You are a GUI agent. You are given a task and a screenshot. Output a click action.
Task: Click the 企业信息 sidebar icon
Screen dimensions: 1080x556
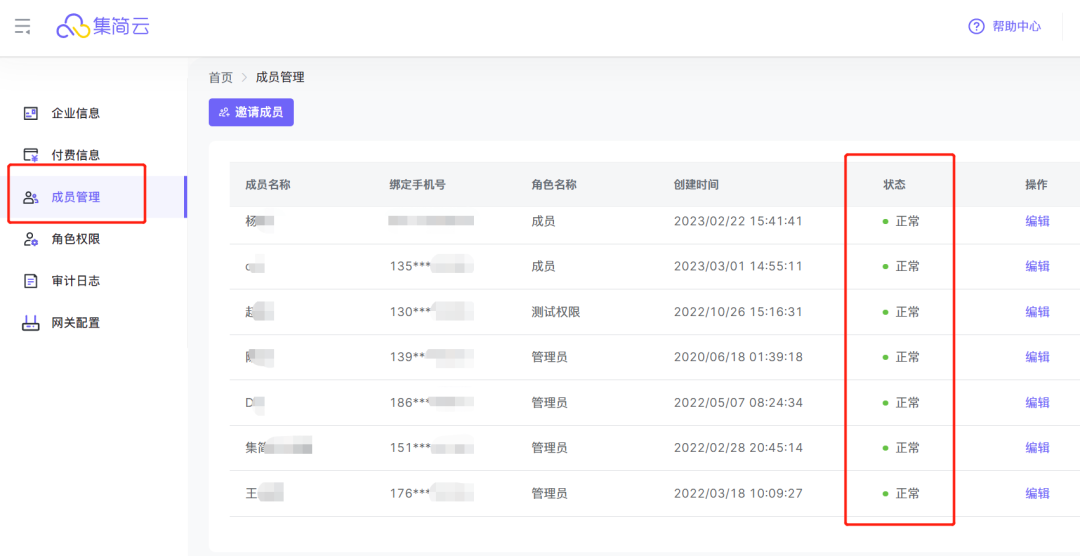[x=31, y=114]
